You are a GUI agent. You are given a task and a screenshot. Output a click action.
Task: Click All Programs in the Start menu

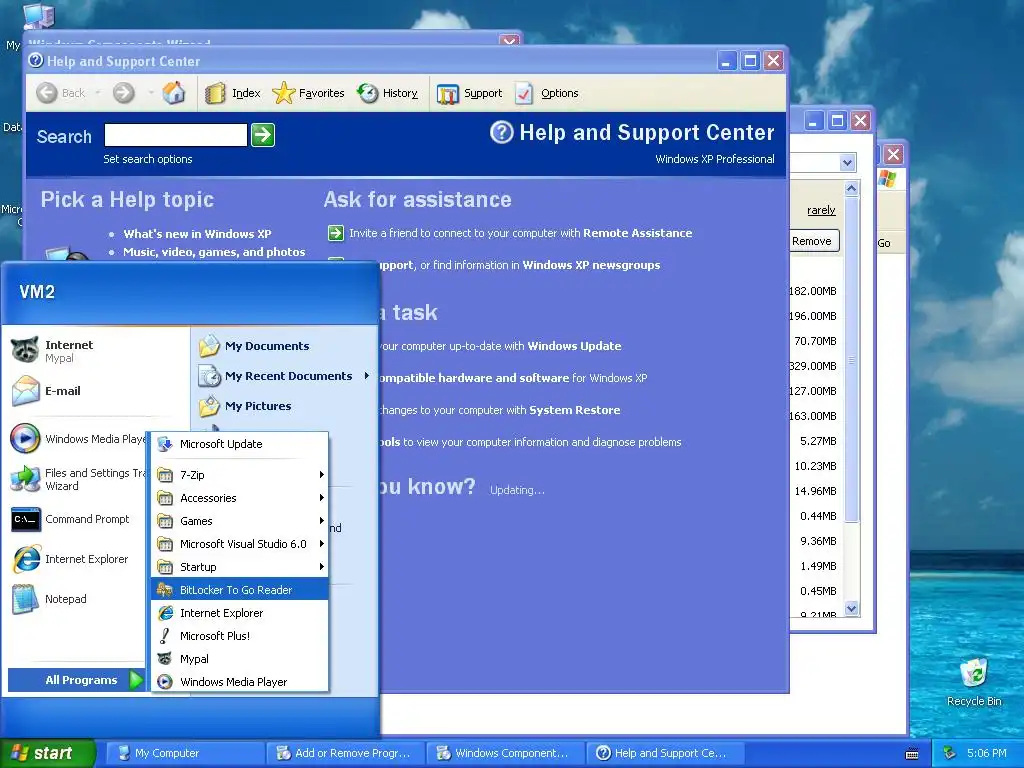tap(76, 680)
